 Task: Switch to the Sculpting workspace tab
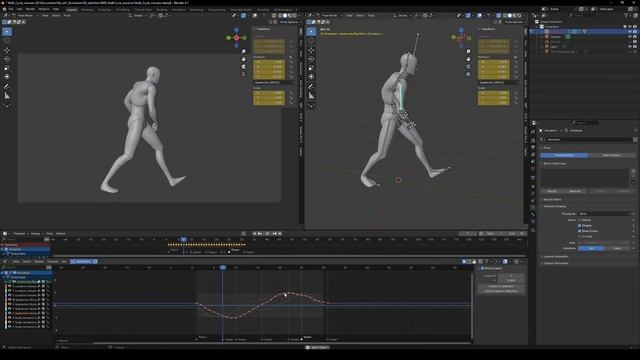tap(104, 9)
